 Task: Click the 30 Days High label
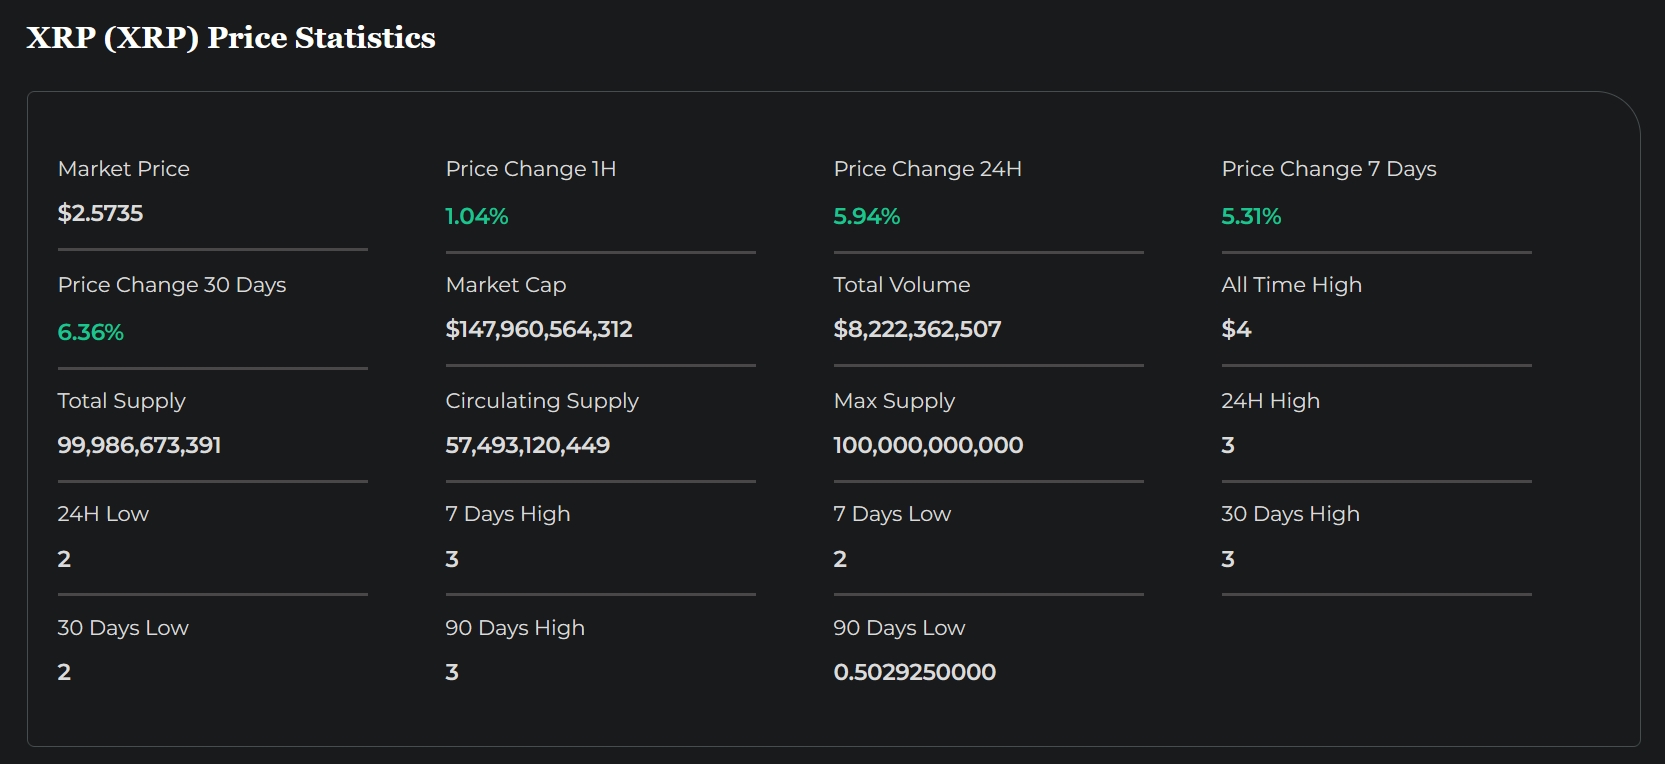pos(1290,514)
